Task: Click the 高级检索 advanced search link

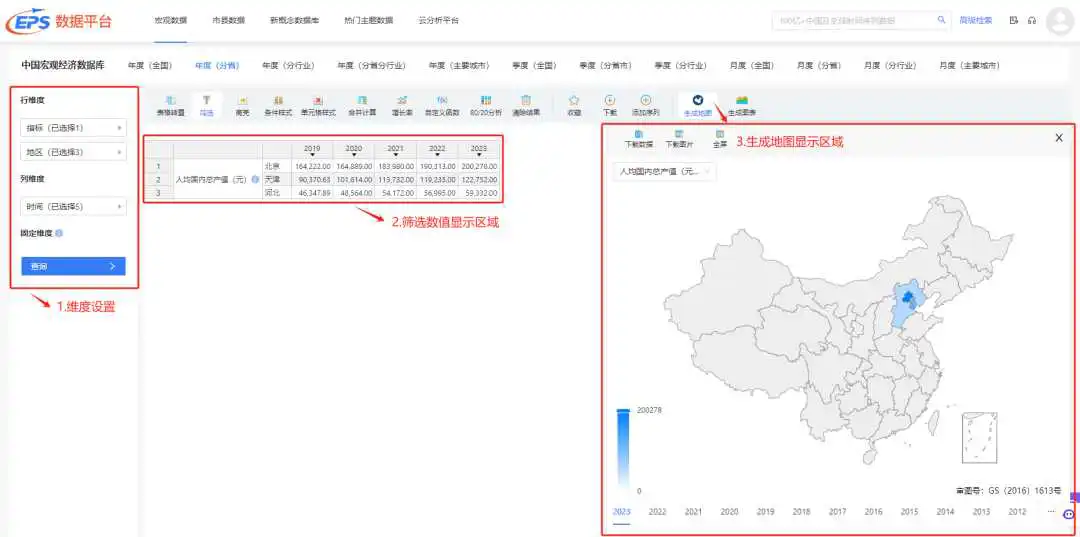Action: pyautogui.click(x=975, y=21)
